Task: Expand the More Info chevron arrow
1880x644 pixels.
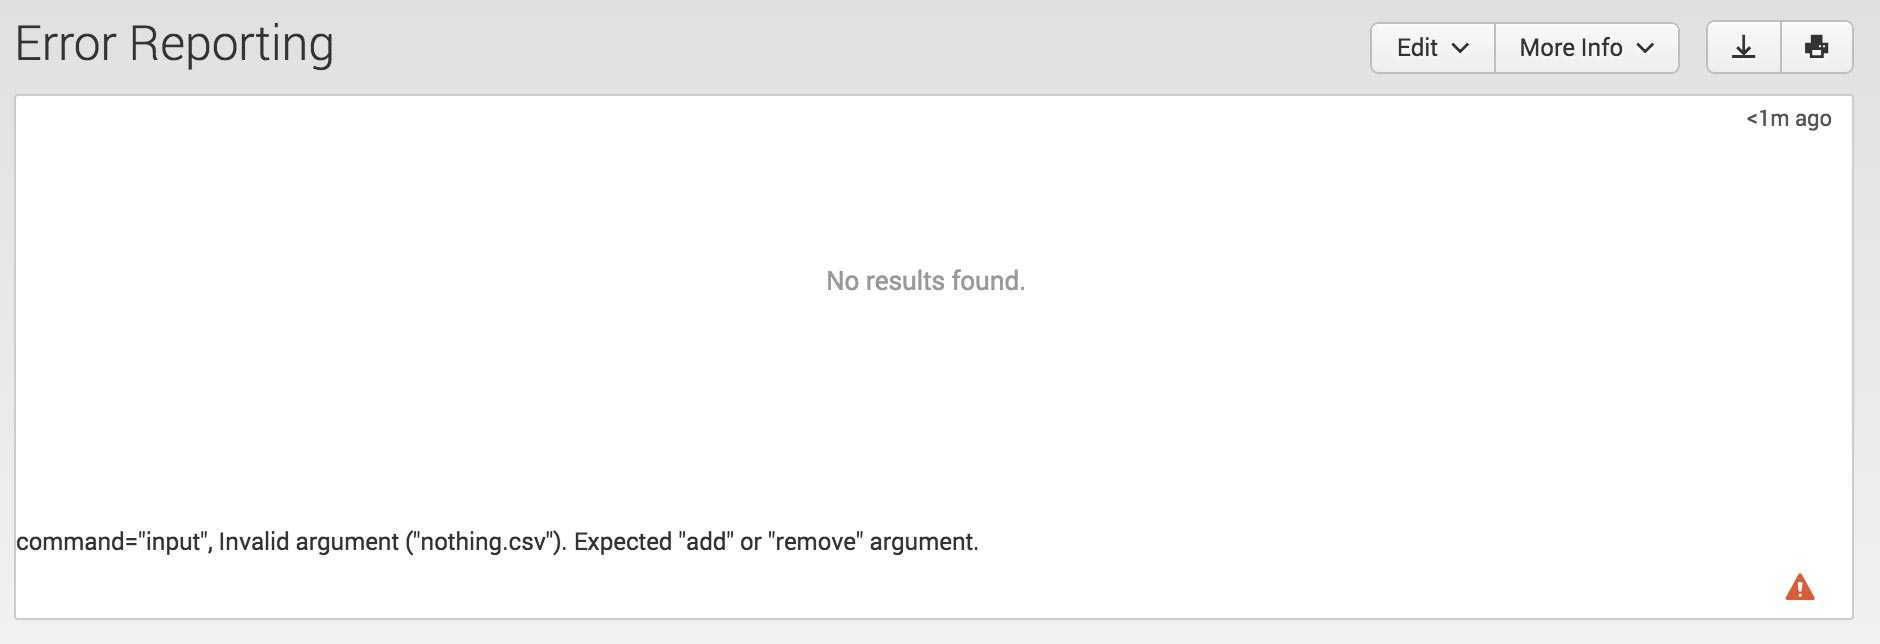Action: click(x=1645, y=48)
